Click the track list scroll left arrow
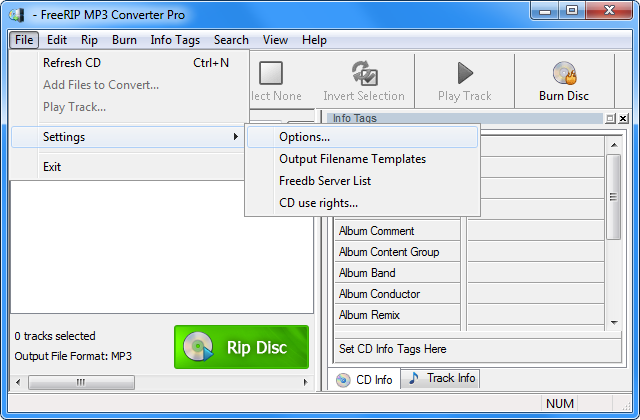The image size is (640, 420). coord(18,382)
